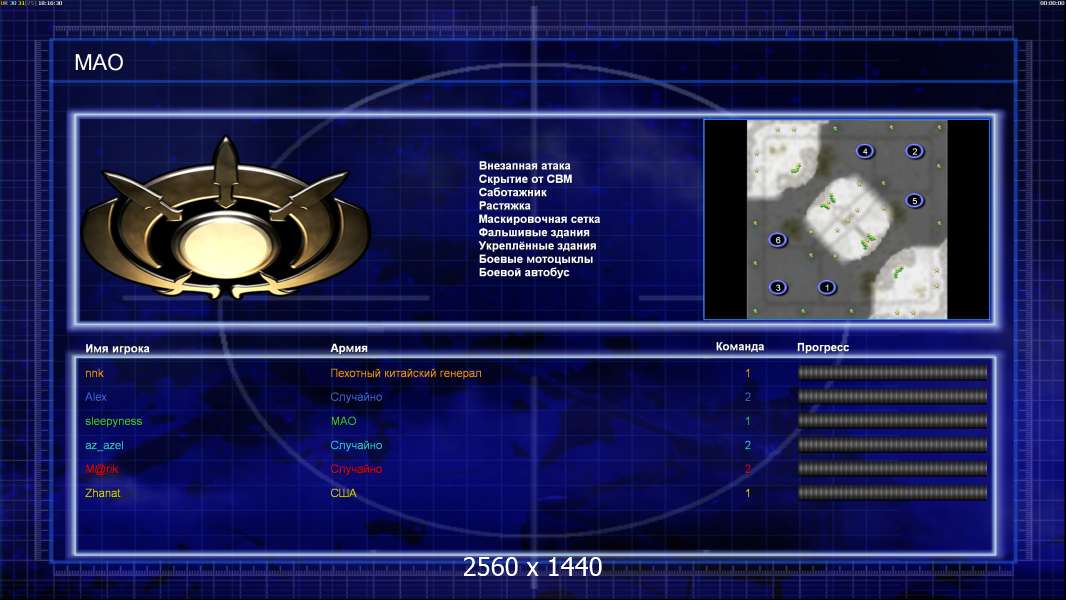
Task: Click start position marker 6 on the minimap
Action: coord(778,240)
